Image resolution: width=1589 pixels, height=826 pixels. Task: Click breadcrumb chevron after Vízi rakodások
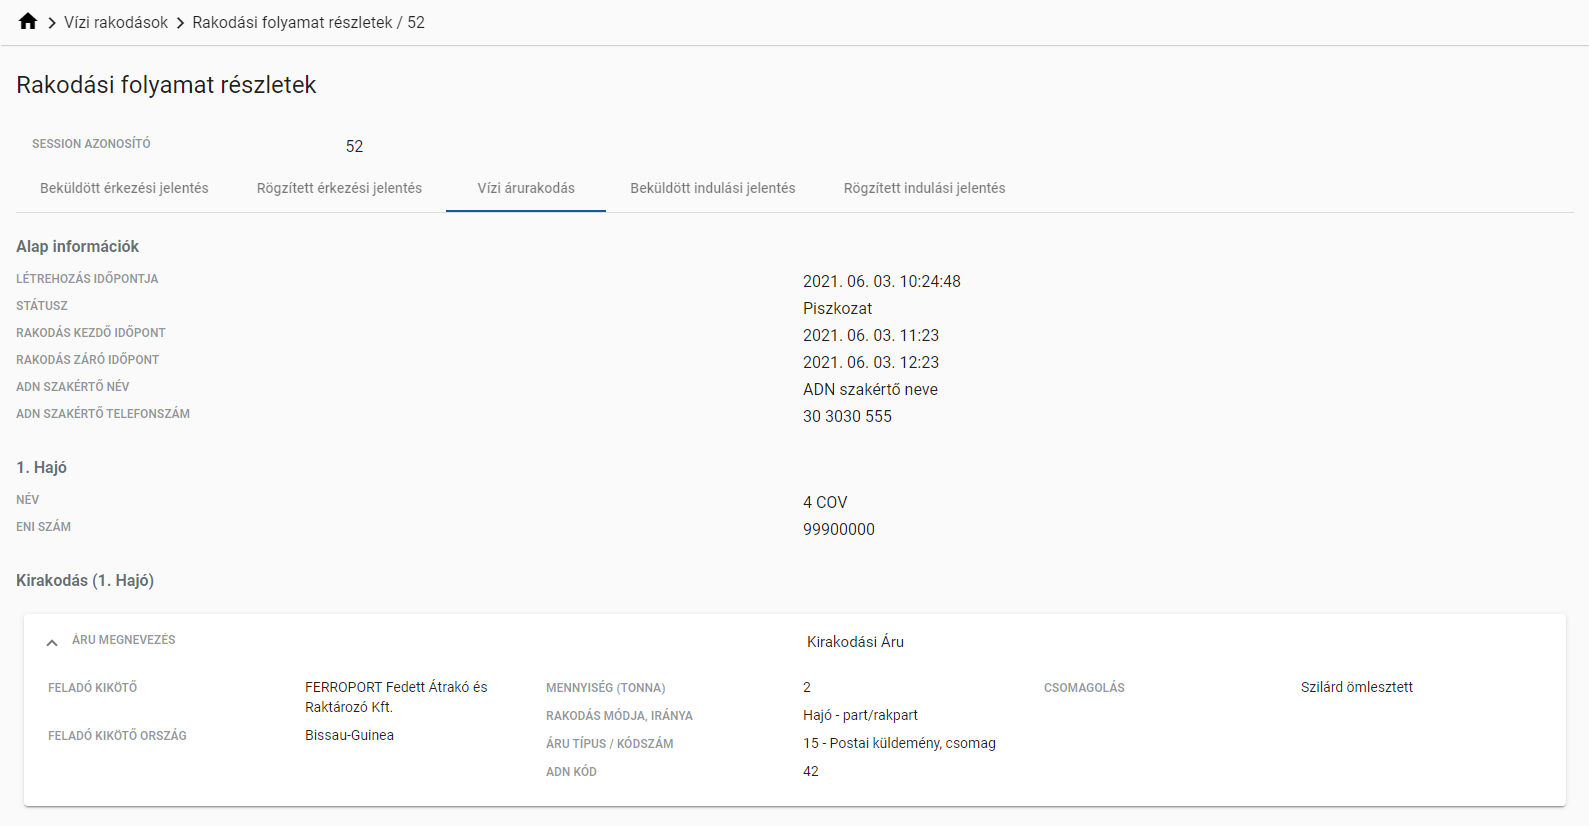coord(180,23)
